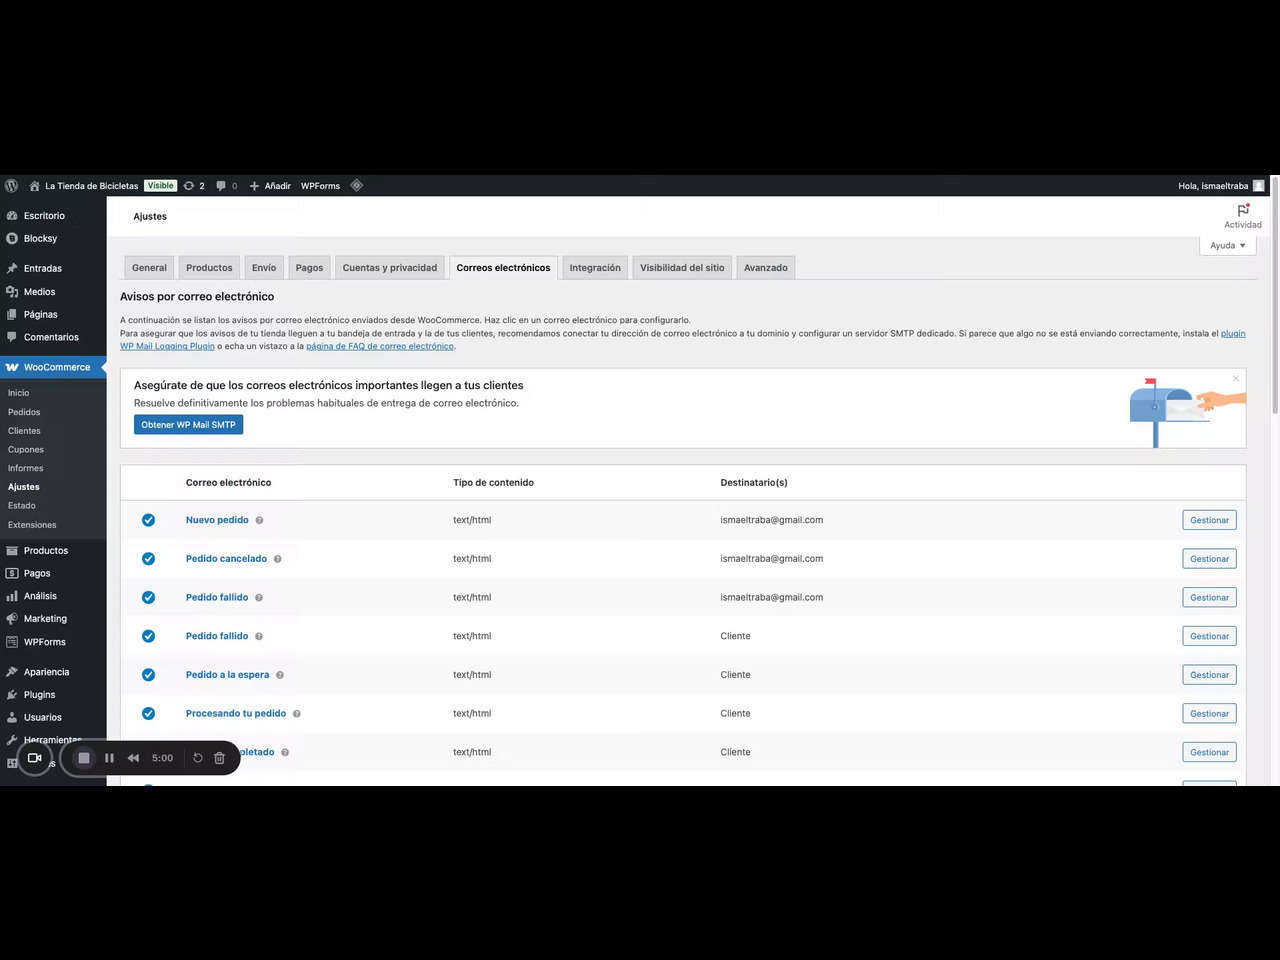
Task: Open Pedidos in the WooCommerce submenu
Action: pos(24,412)
